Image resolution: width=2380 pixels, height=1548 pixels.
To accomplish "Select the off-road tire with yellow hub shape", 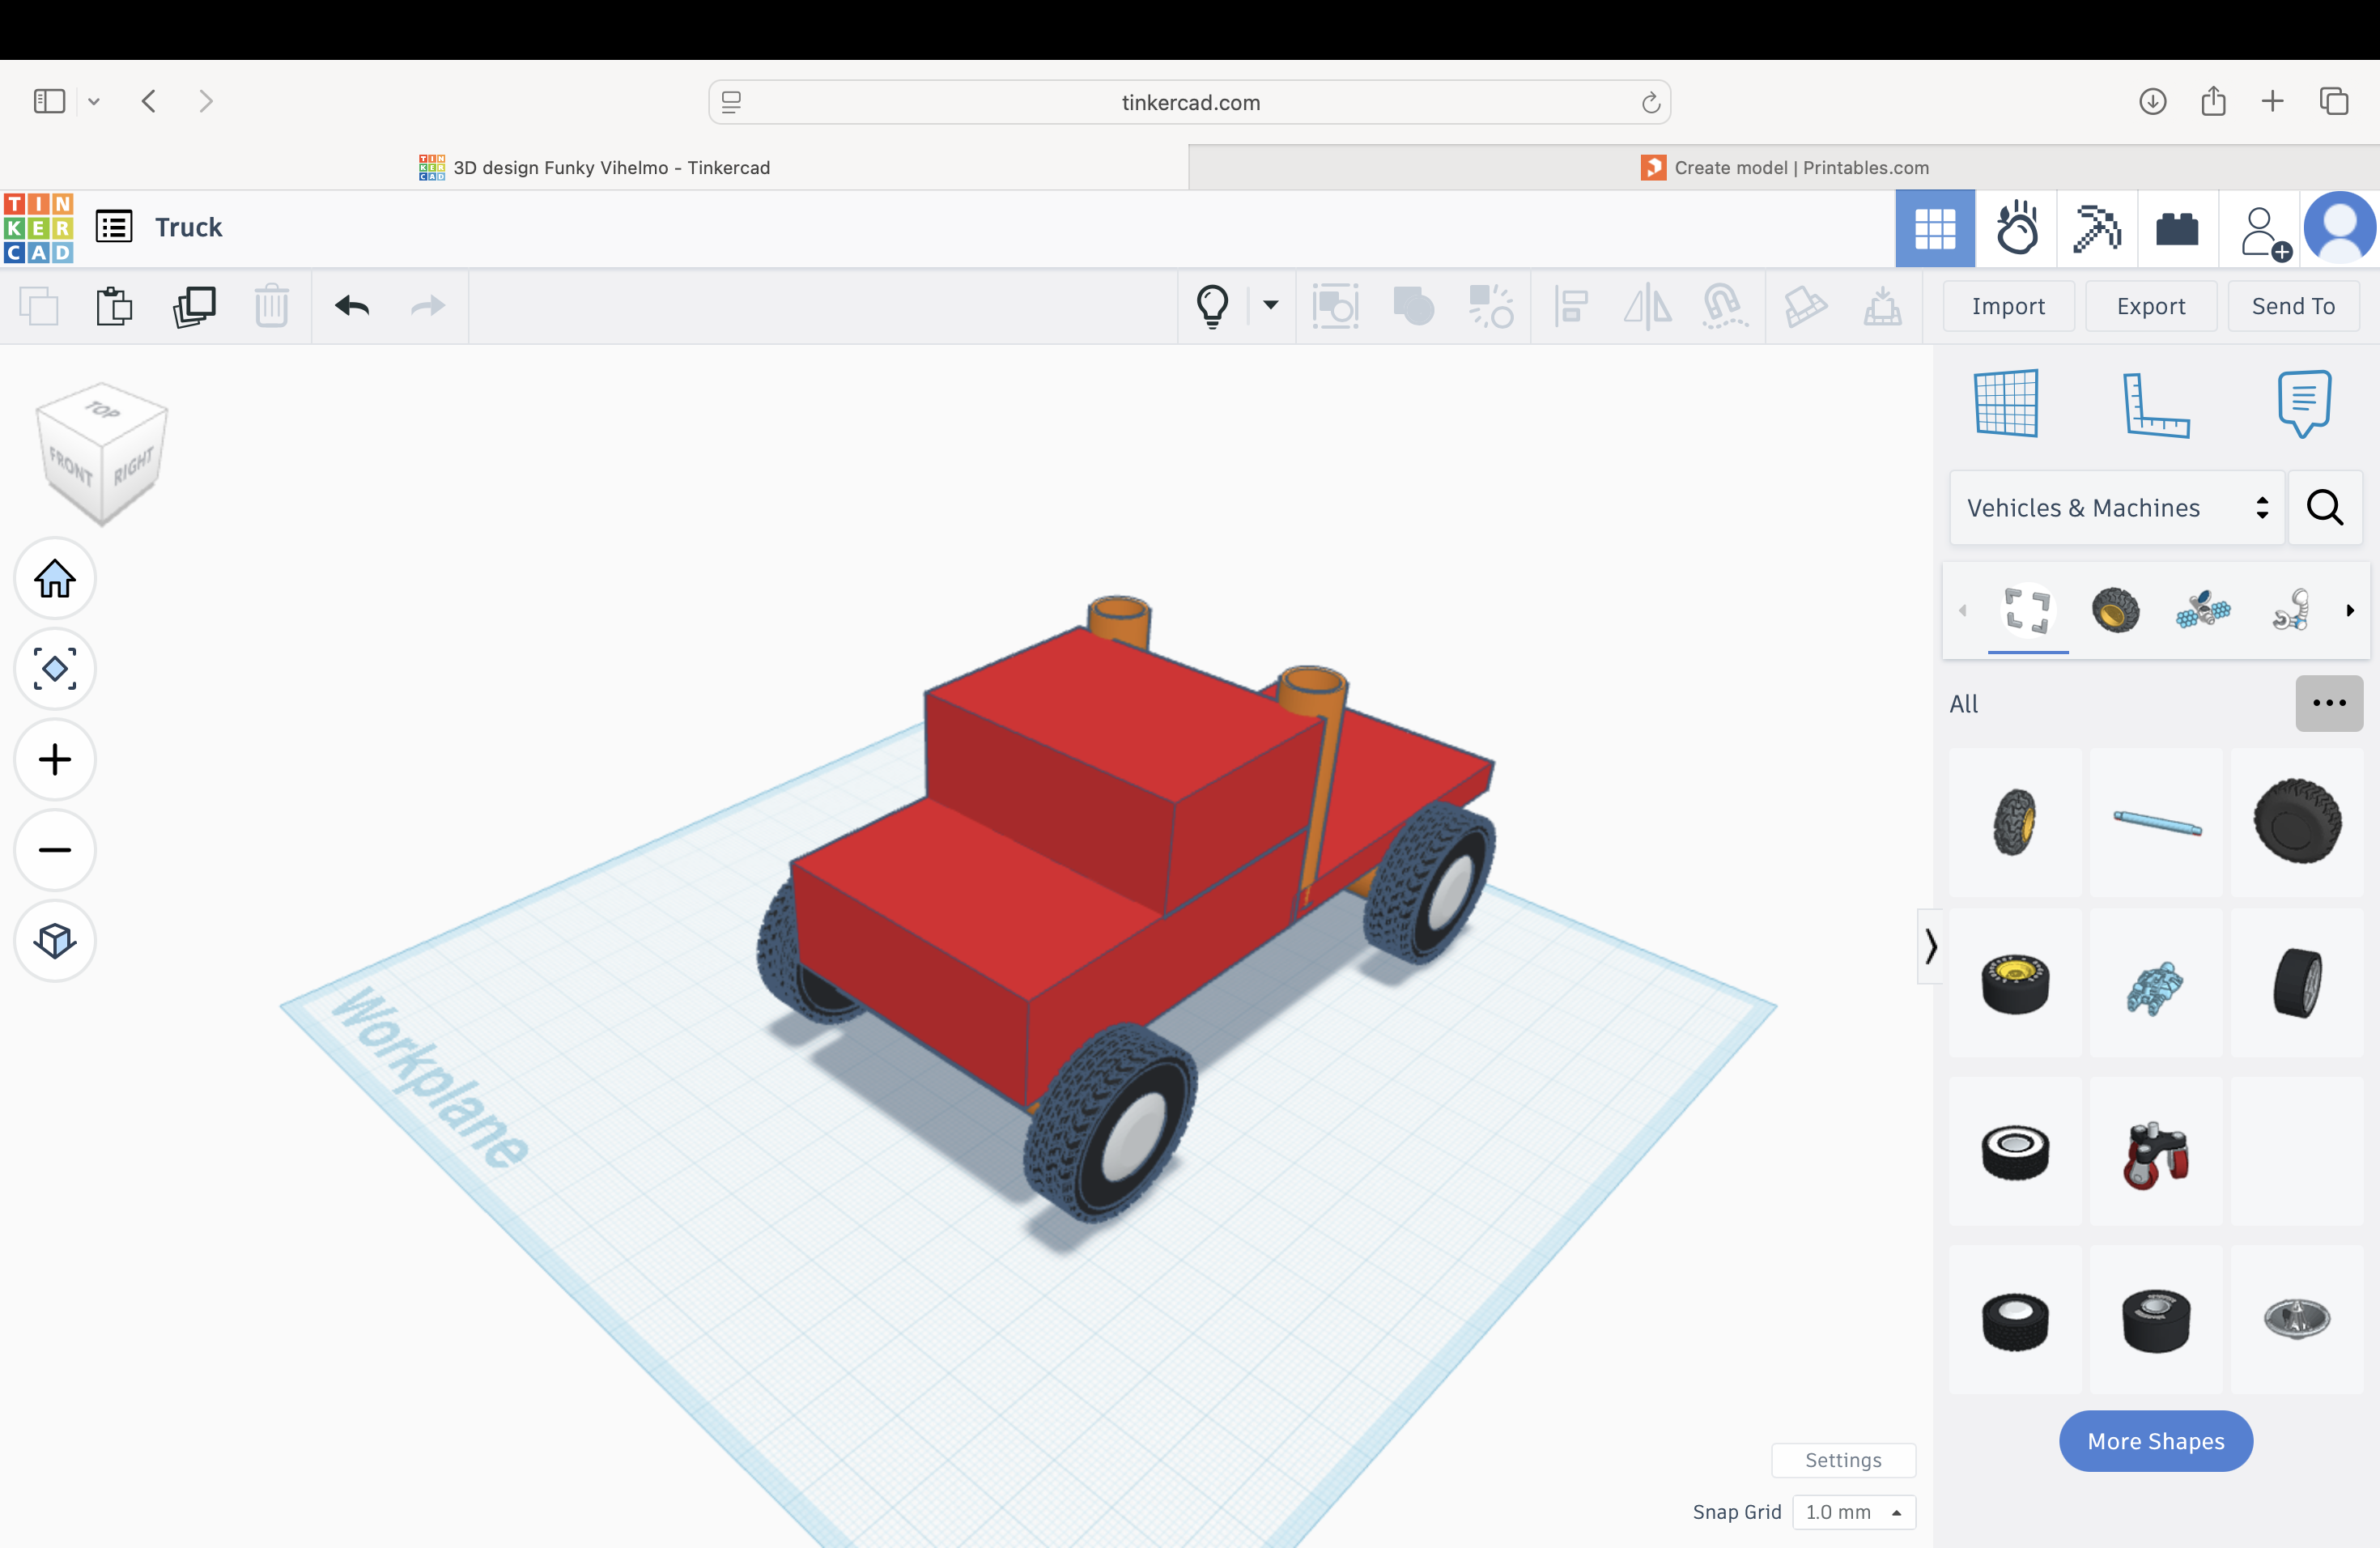I will [x=2015, y=822].
